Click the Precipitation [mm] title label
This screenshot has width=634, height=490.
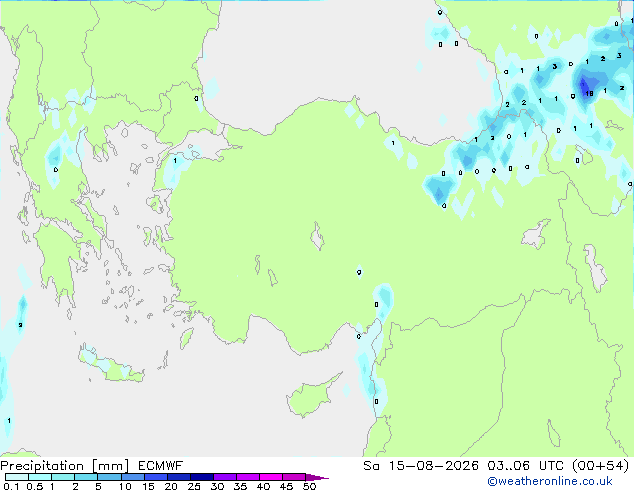coord(65,466)
